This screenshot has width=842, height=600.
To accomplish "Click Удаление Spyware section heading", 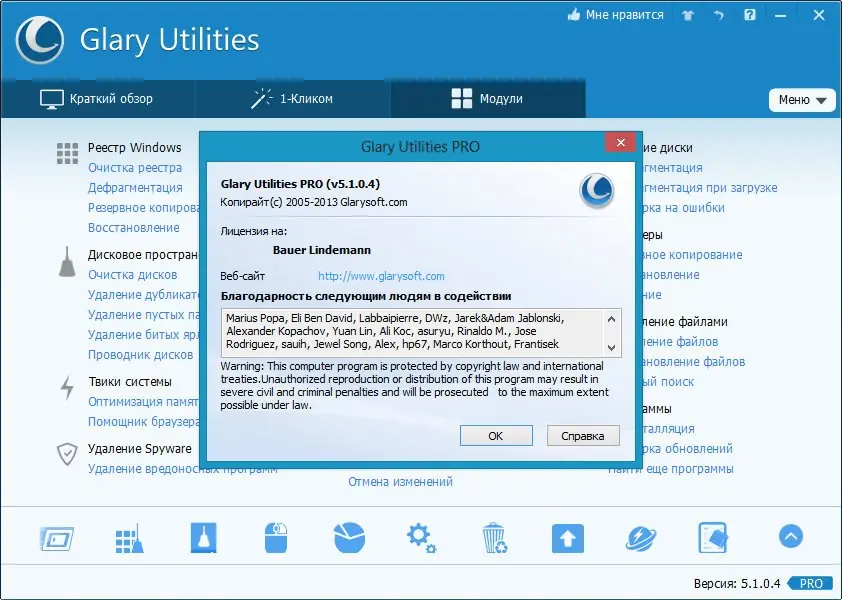I will [140, 449].
